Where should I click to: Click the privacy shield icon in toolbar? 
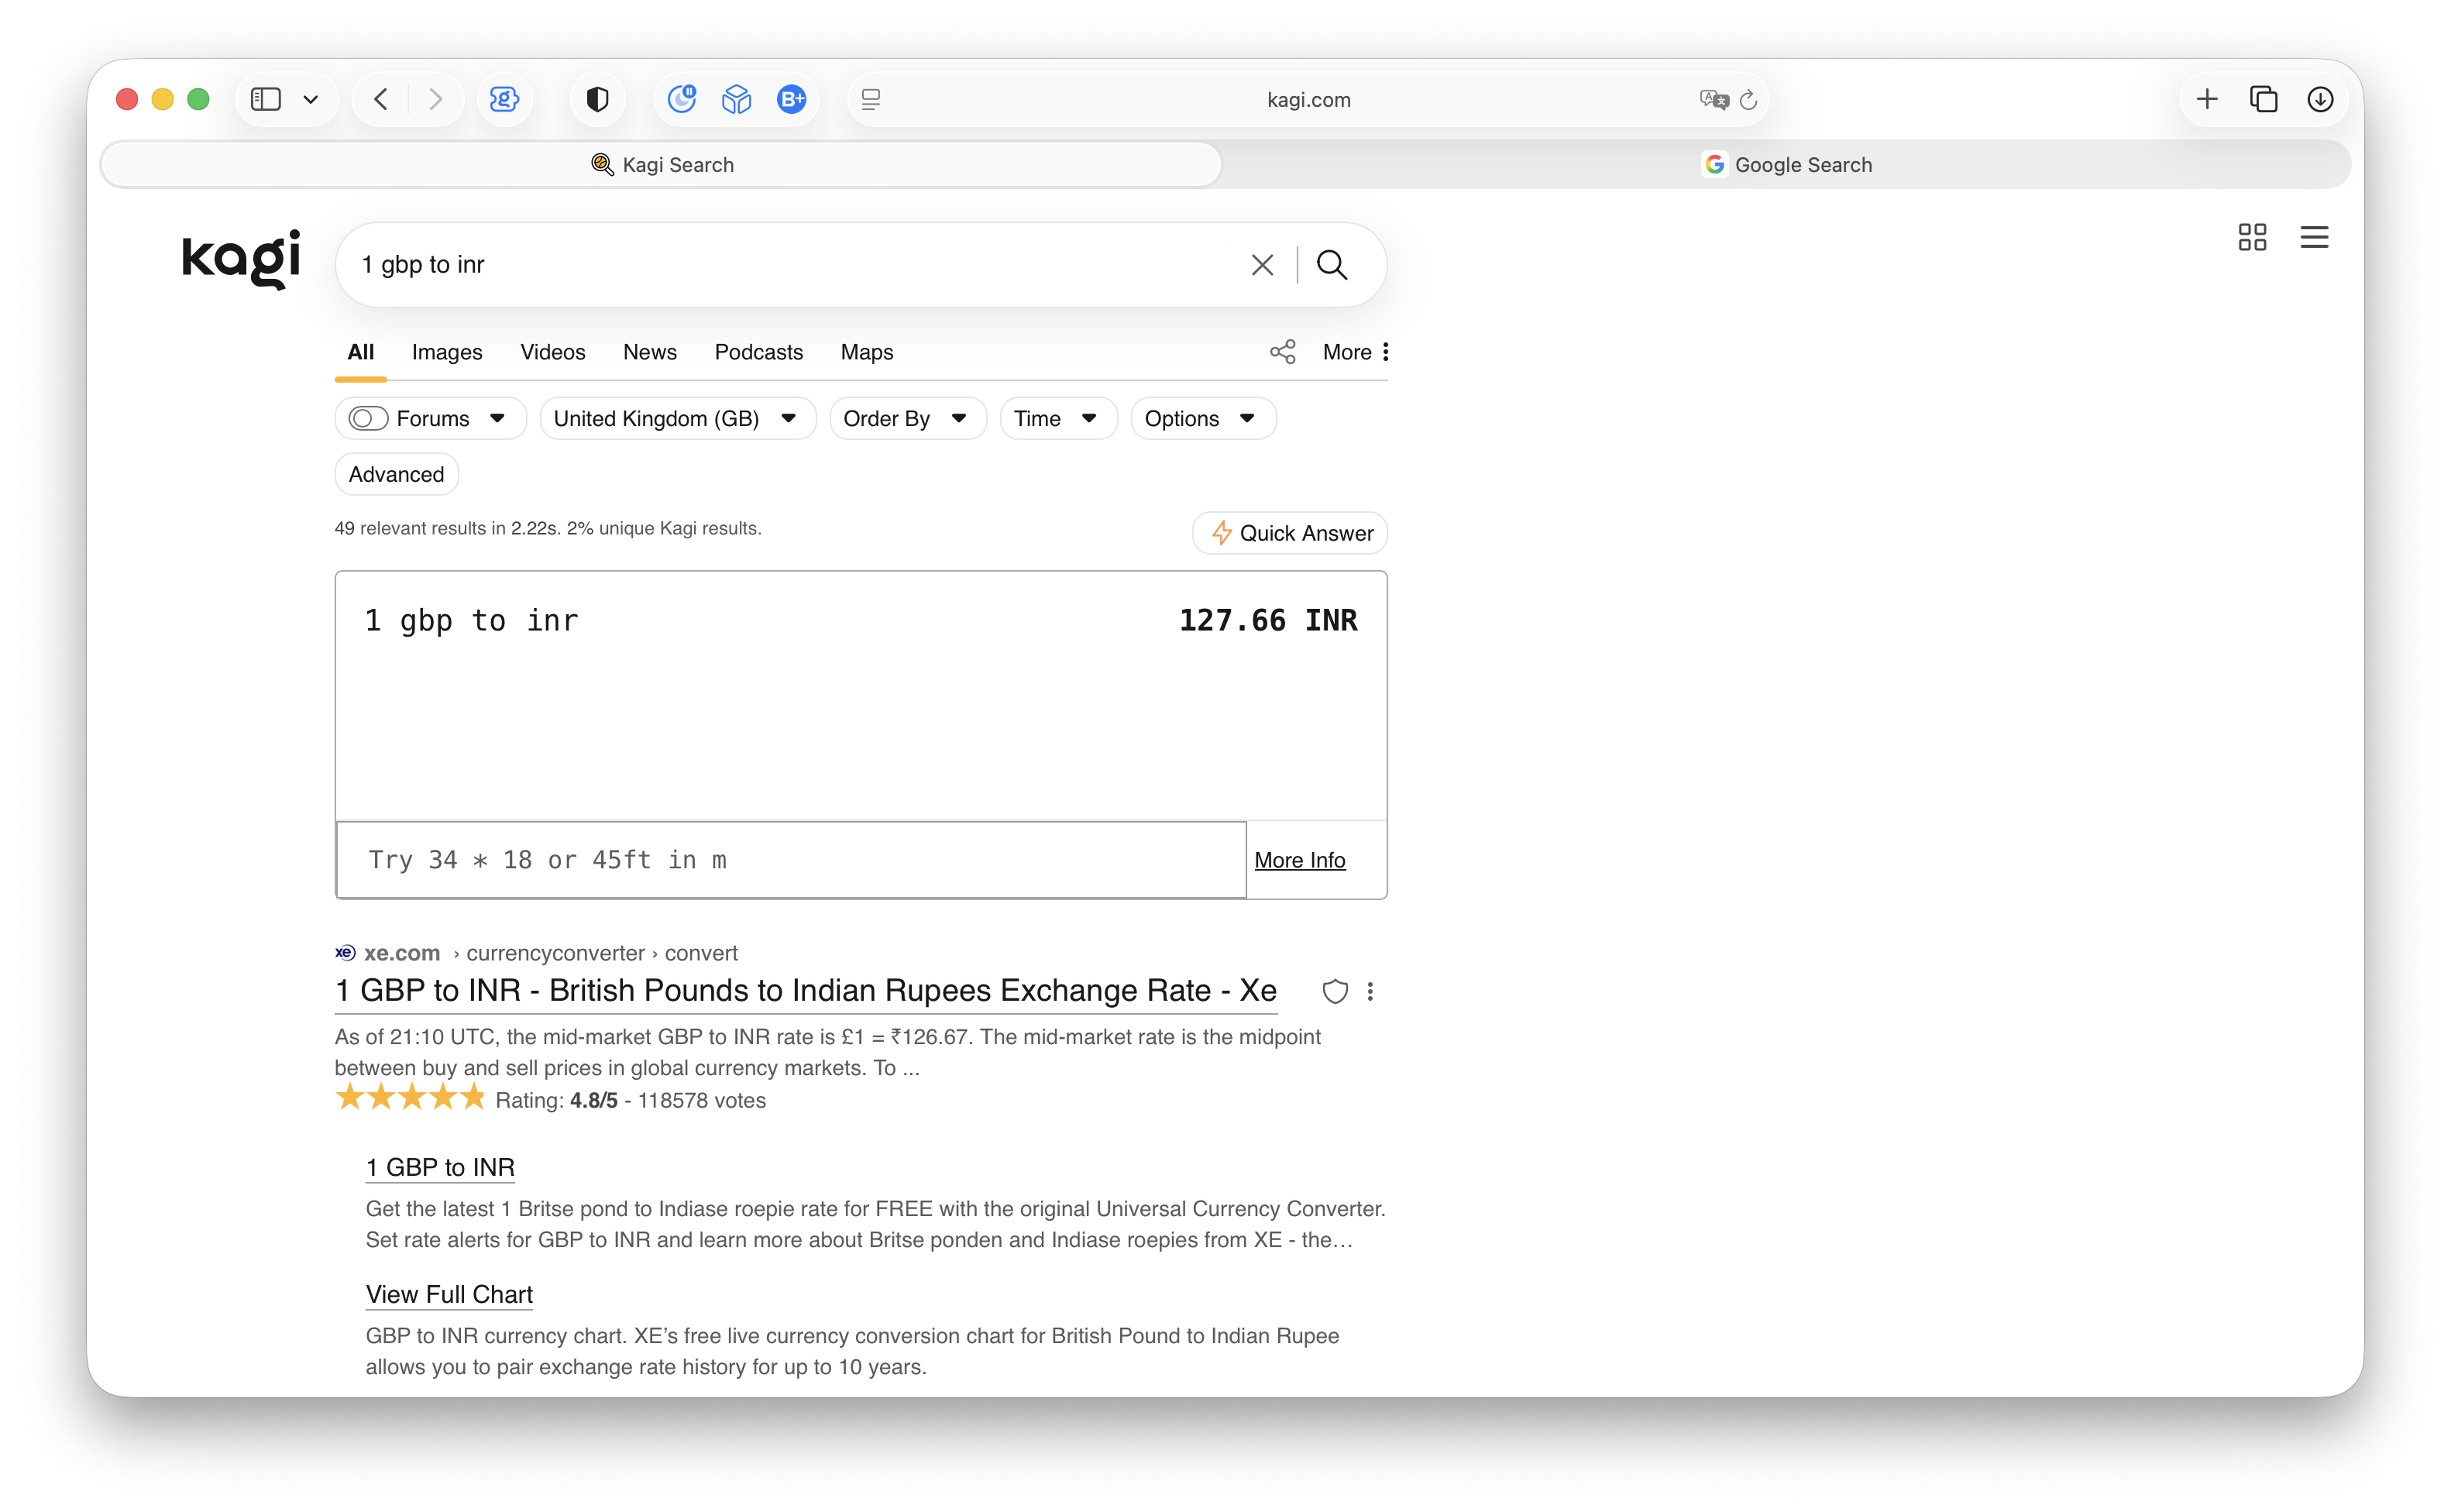[x=597, y=99]
